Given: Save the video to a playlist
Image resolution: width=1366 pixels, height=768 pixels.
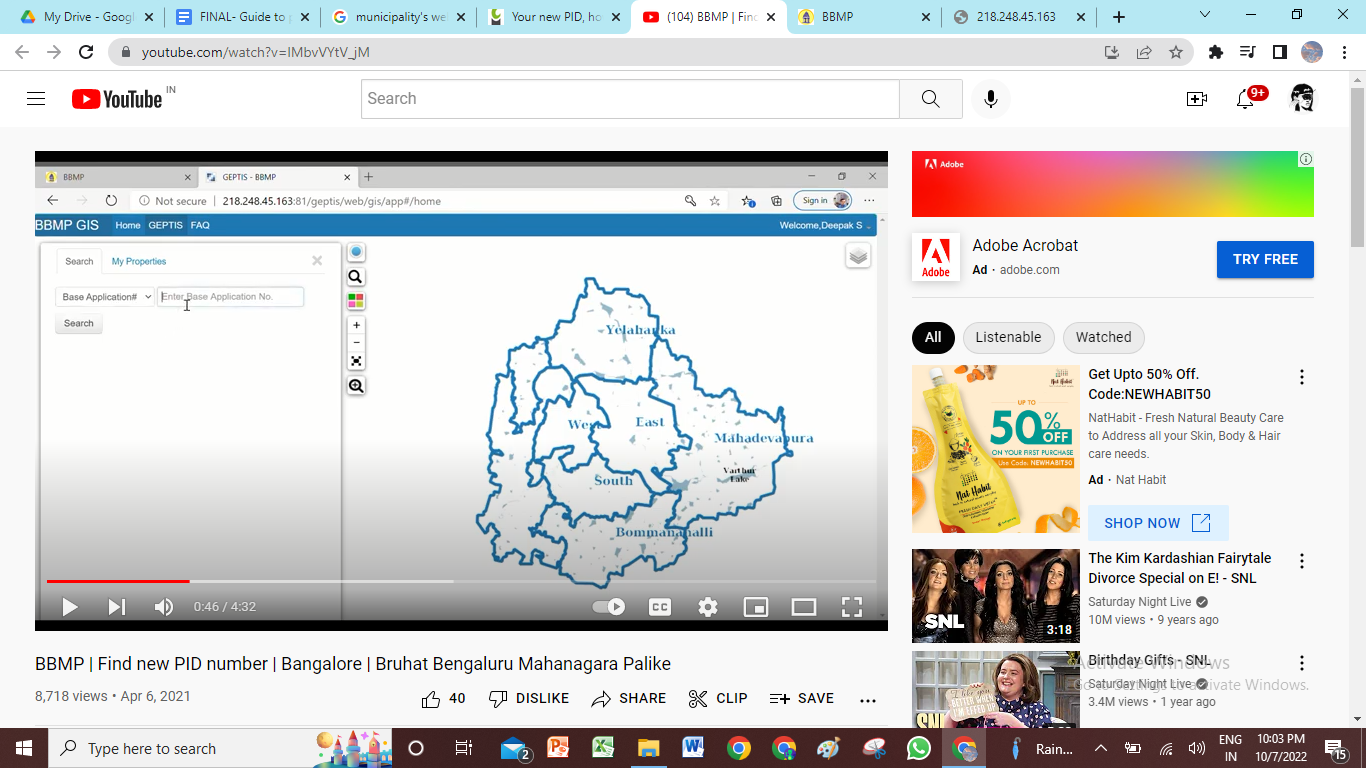Looking at the screenshot, I should tap(801, 698).
